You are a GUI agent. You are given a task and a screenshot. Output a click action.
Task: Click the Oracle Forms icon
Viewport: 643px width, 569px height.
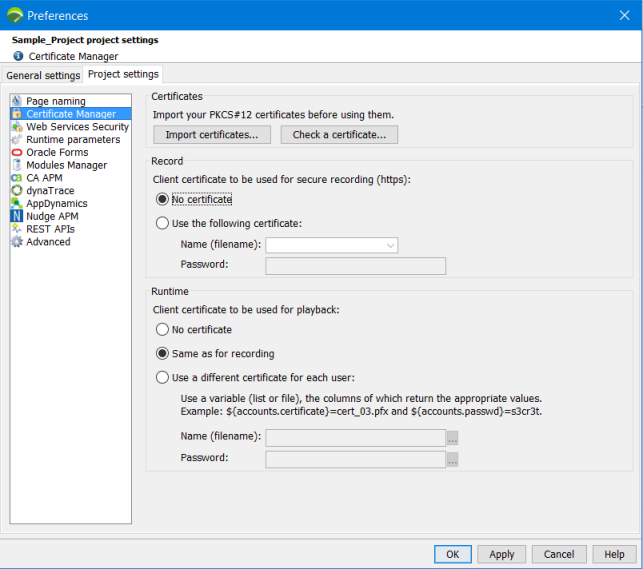tap(17, 153)
